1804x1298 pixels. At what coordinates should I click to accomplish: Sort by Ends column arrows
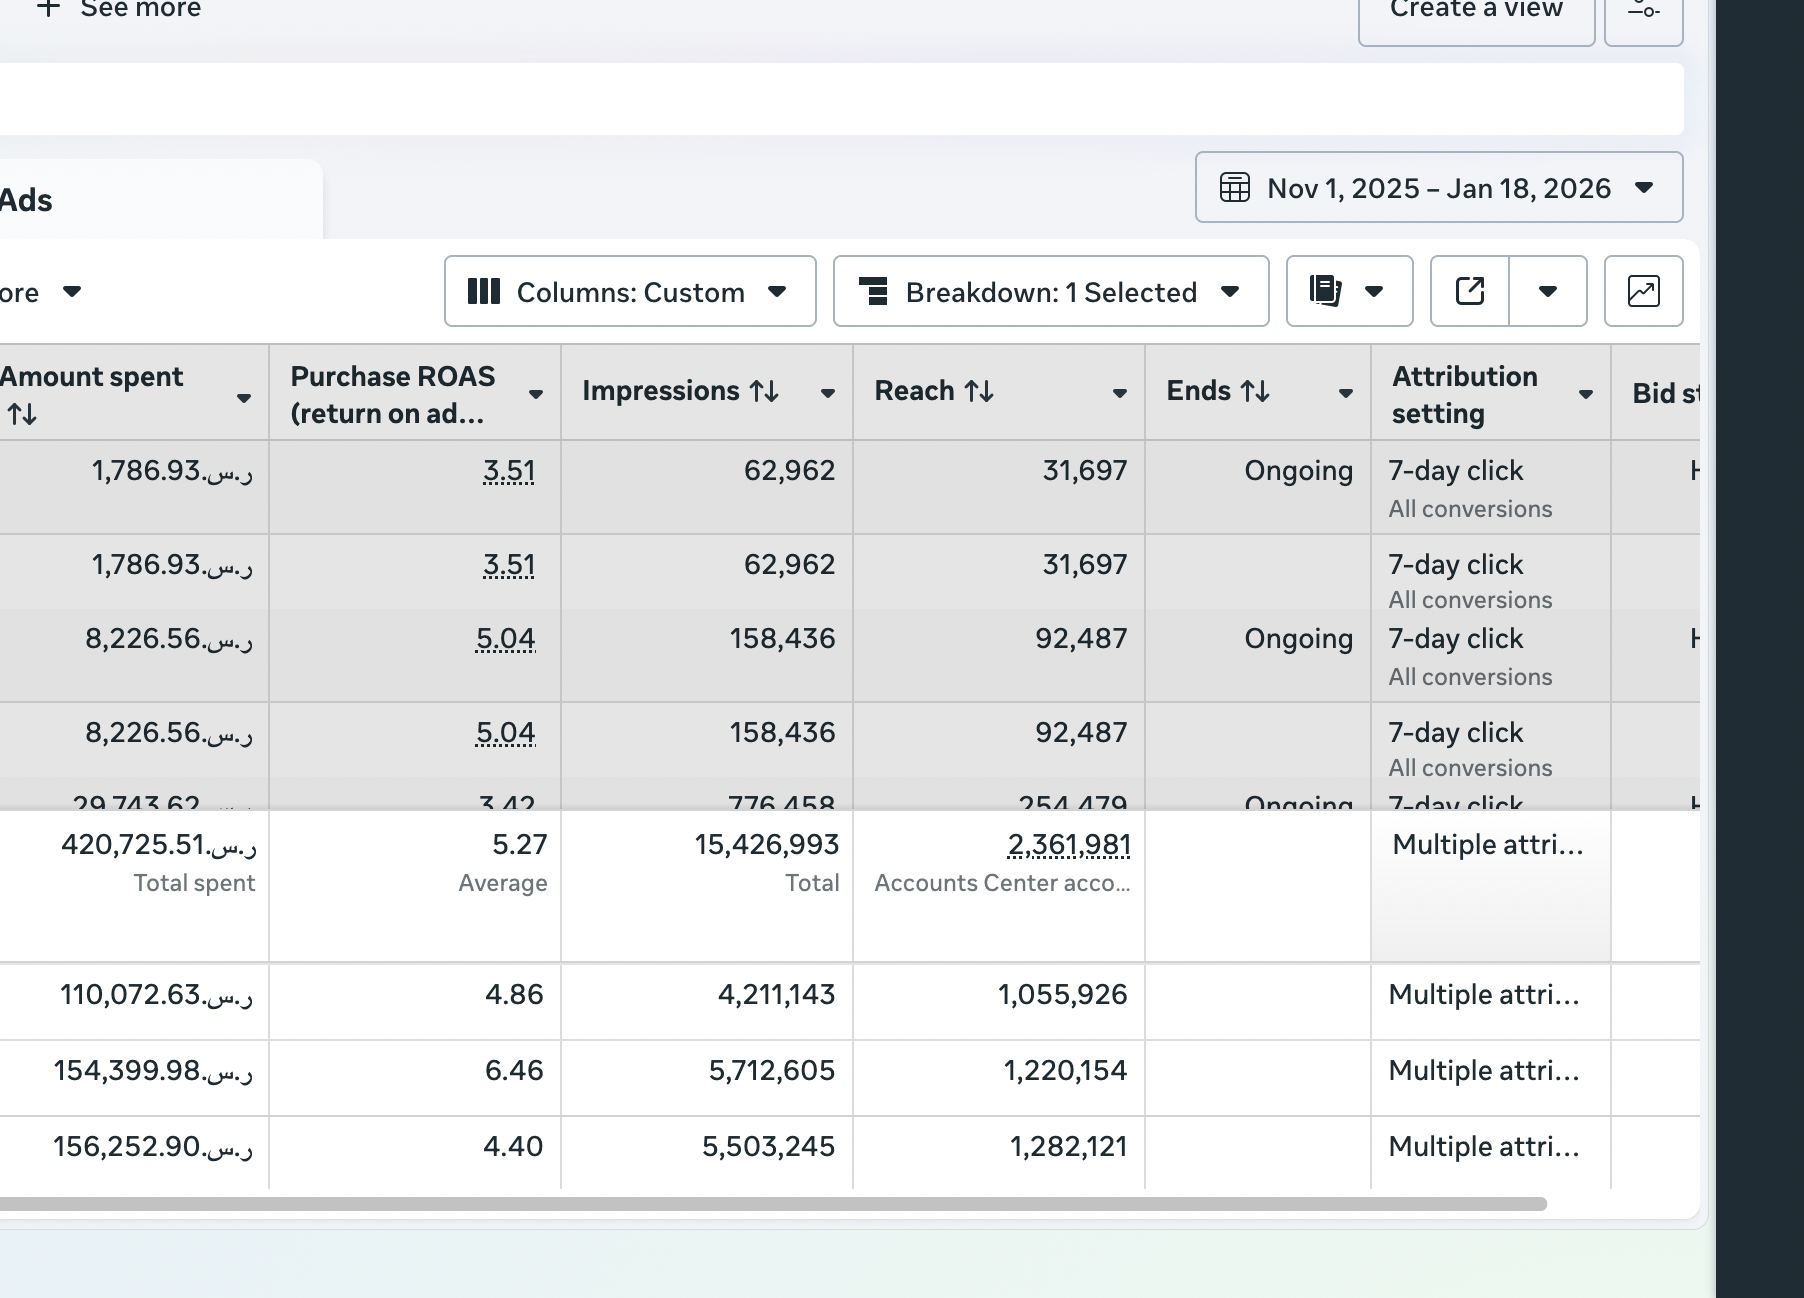click(1255, 391)
